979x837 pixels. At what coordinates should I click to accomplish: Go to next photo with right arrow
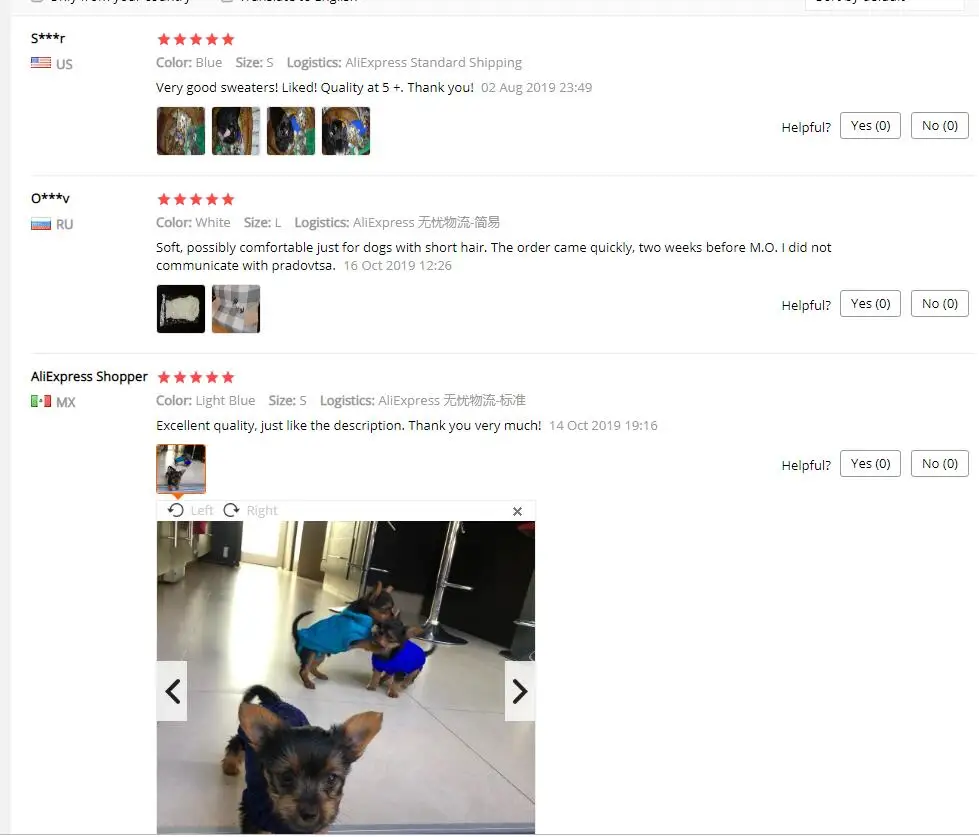519,691
